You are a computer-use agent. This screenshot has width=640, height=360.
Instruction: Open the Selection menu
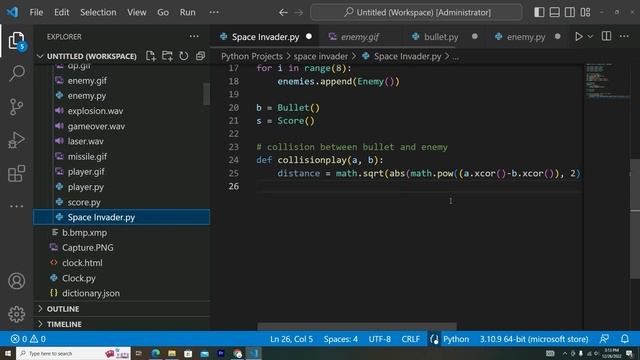[x=98, y=12]
